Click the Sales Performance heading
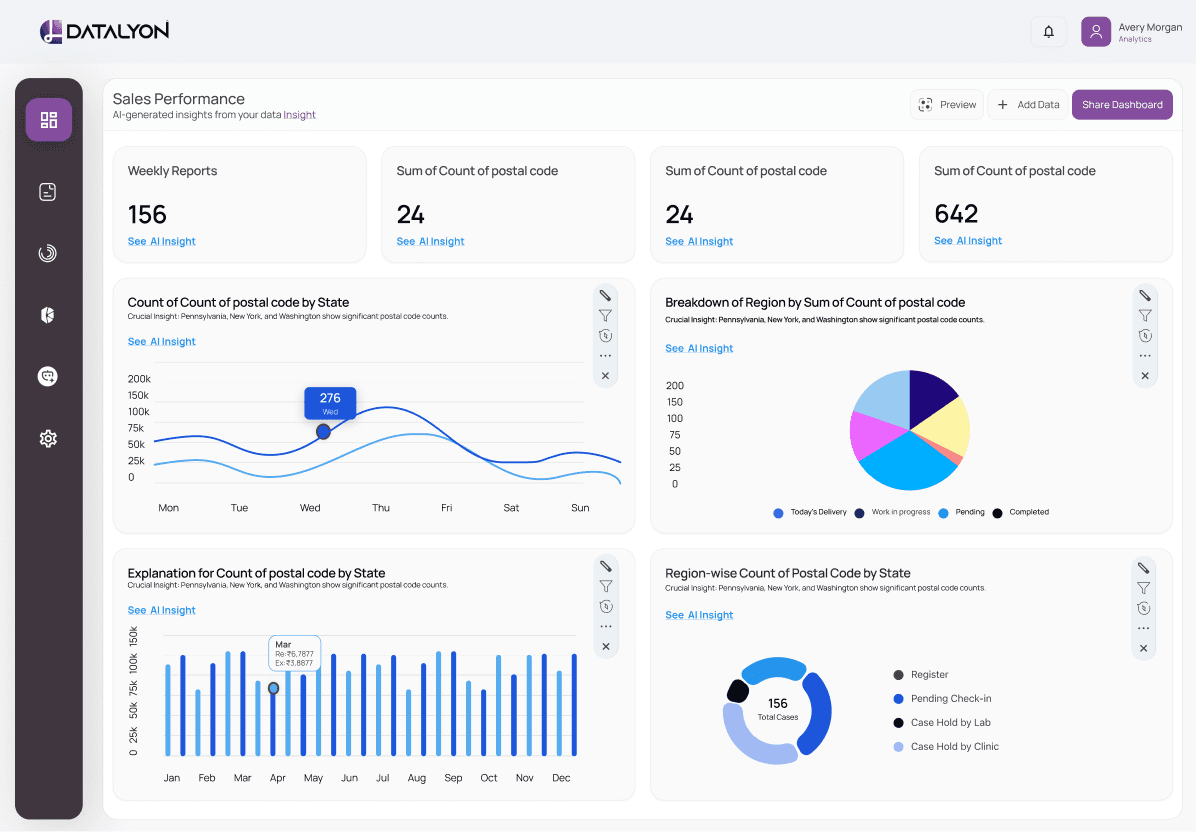Screen dimensions: 1196x832 coord(178,99)
